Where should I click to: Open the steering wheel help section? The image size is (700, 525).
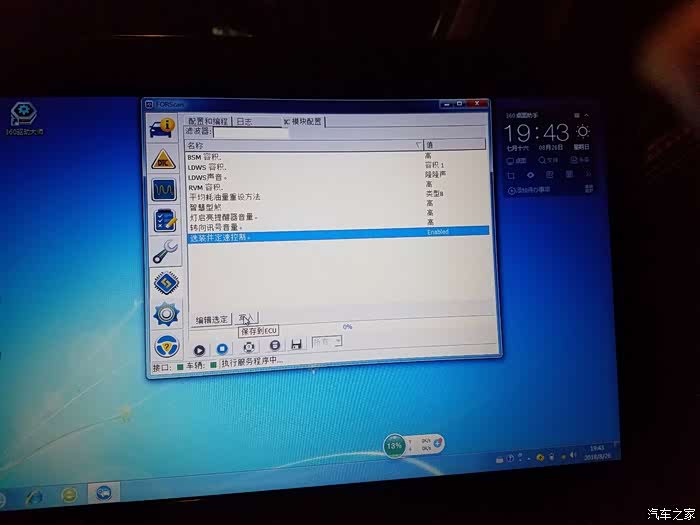click(x=167, y=346)
